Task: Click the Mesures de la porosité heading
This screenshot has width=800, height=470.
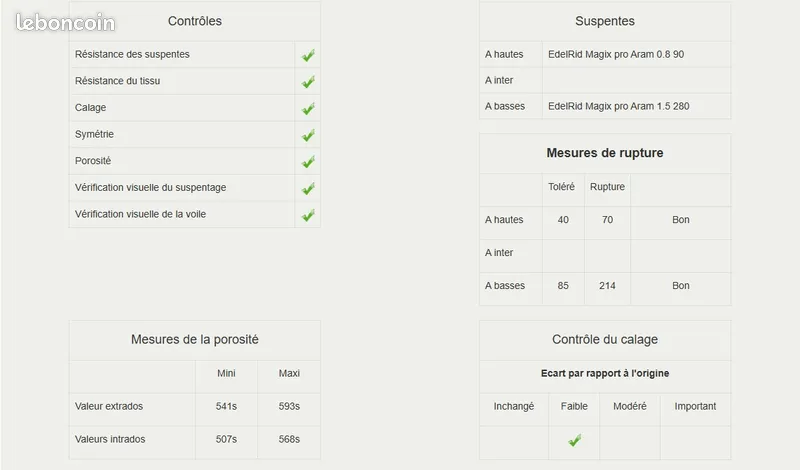Action: [x=195, y=339]
